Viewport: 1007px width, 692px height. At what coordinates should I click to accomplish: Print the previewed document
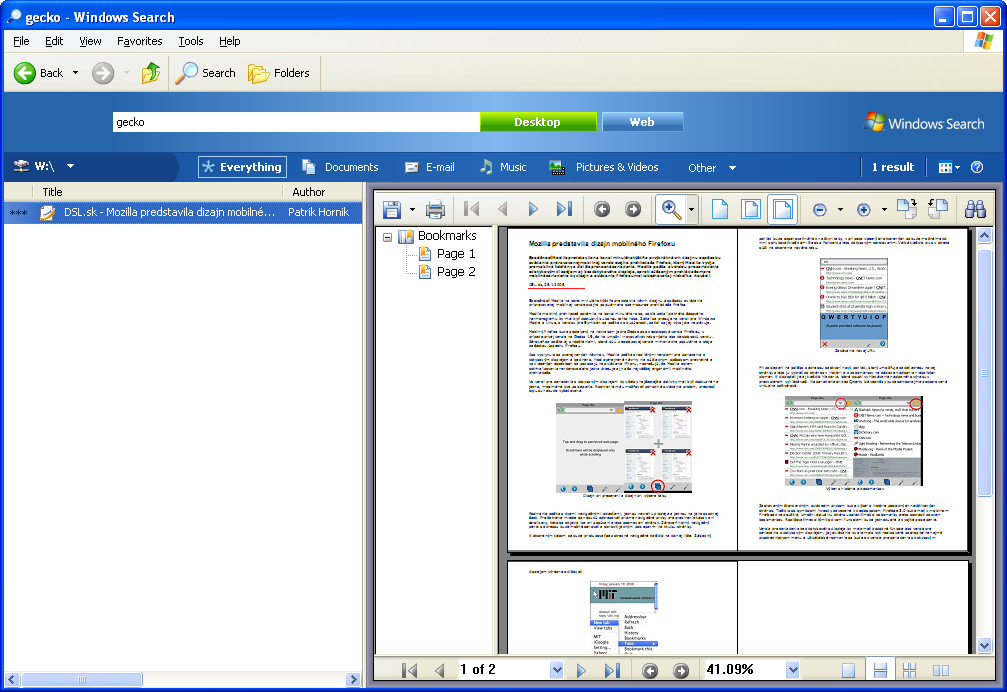click(435, 209)
